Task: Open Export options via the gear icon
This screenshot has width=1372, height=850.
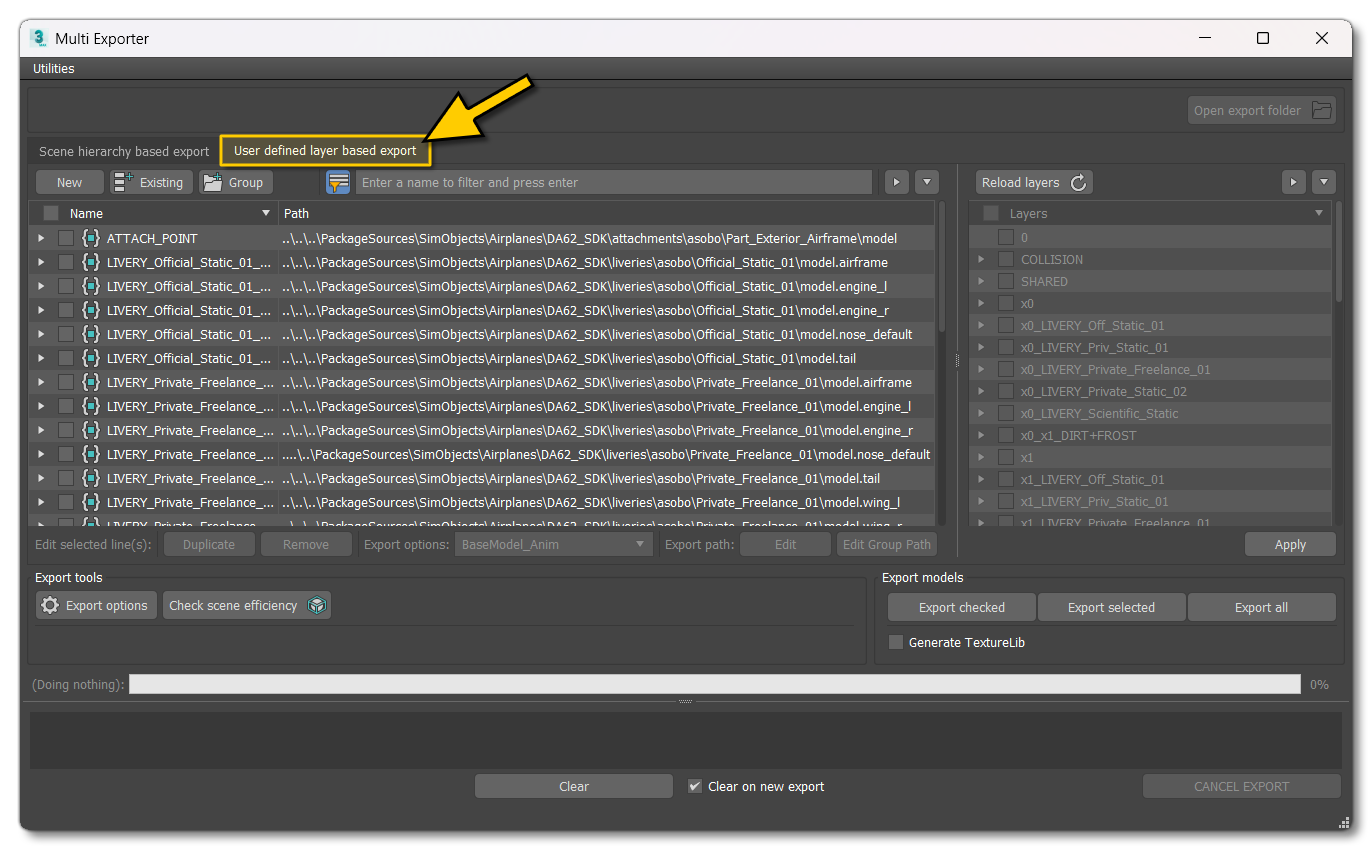Action: coord(48,605)
